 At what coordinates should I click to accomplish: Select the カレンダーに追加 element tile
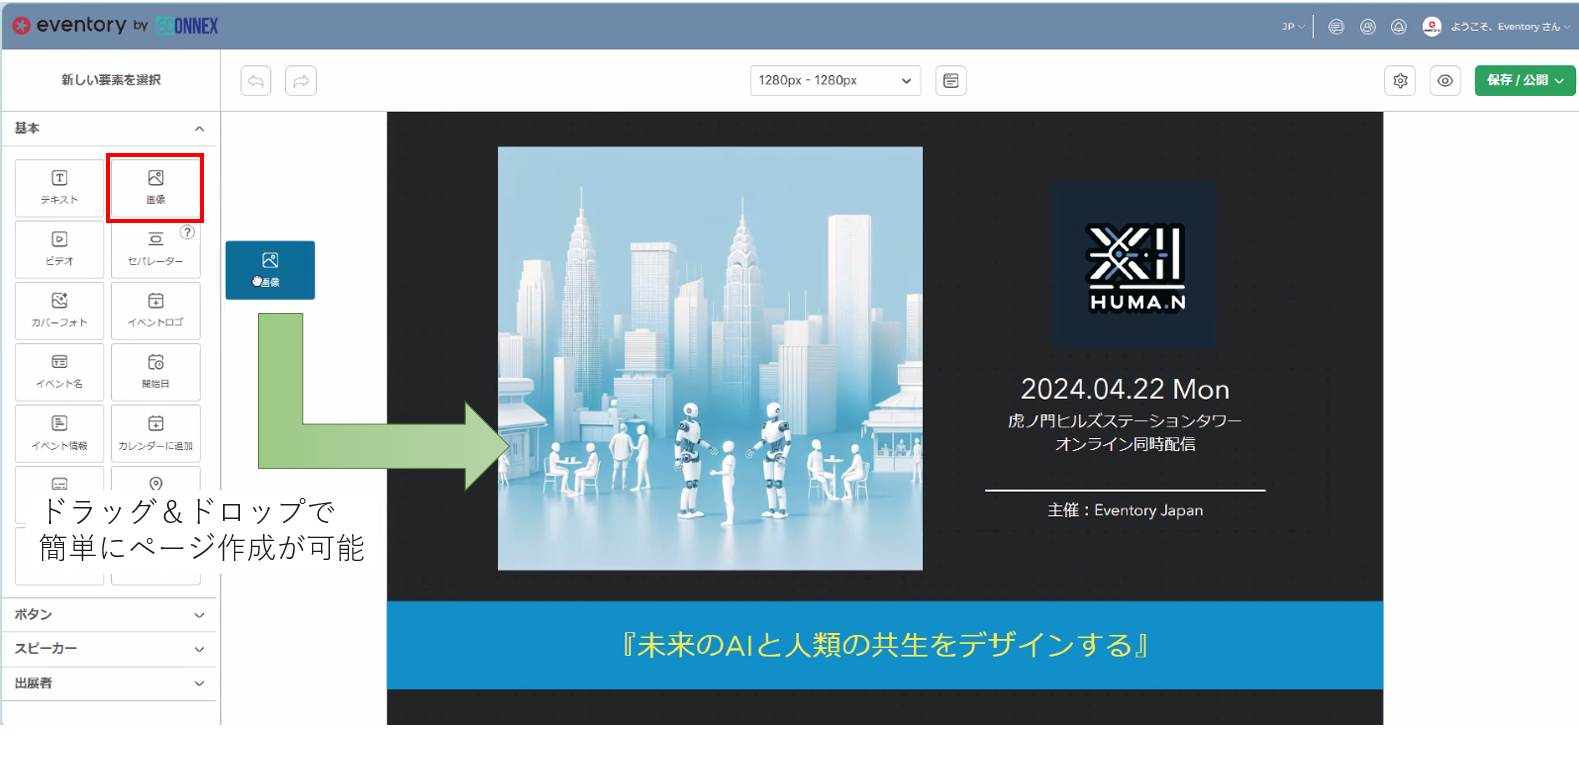155,433
